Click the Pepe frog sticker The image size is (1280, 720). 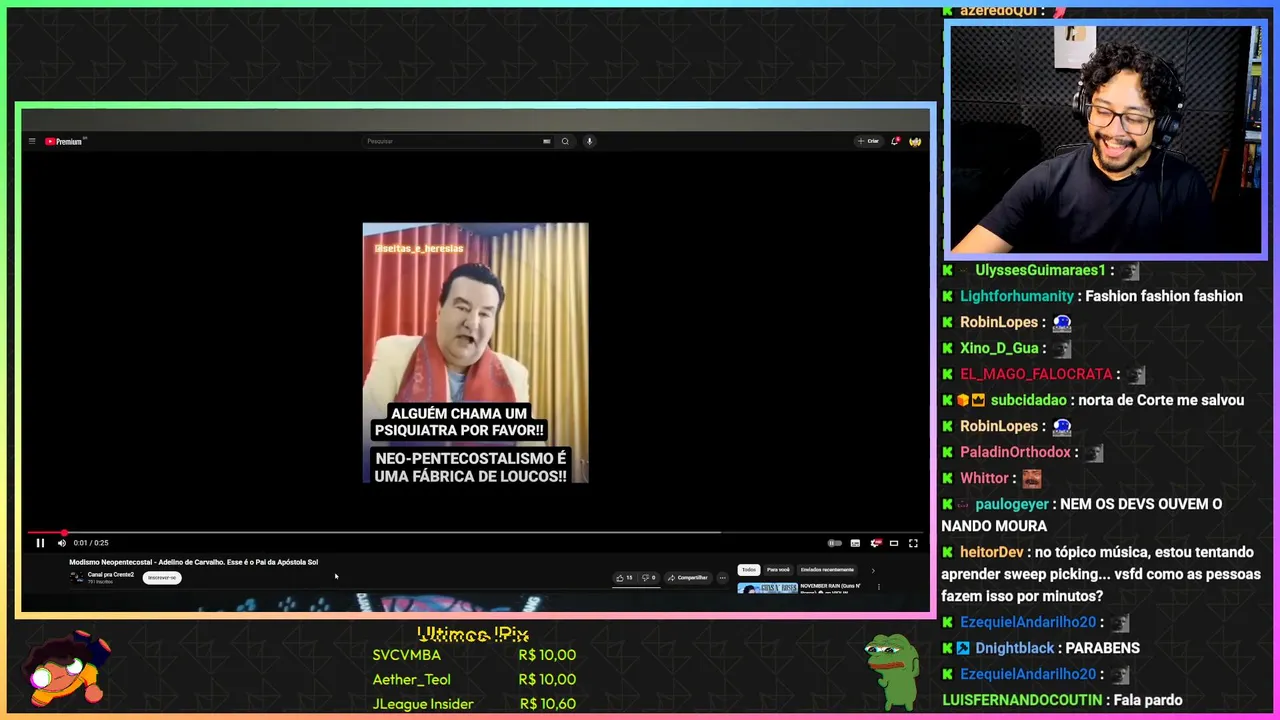(x=892, y=671)
